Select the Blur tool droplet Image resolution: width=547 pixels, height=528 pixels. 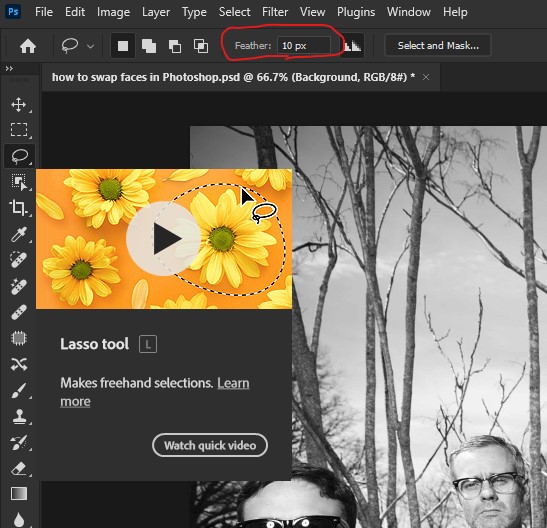[x=19, y=520]
